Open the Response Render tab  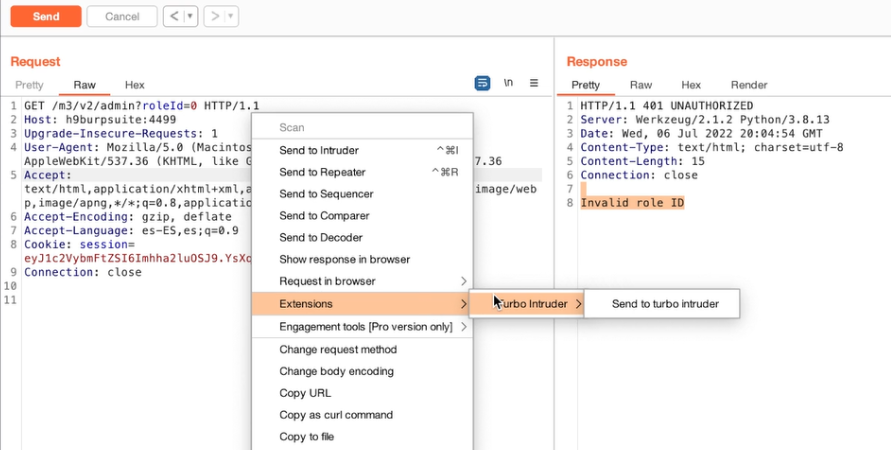[749, 85]
